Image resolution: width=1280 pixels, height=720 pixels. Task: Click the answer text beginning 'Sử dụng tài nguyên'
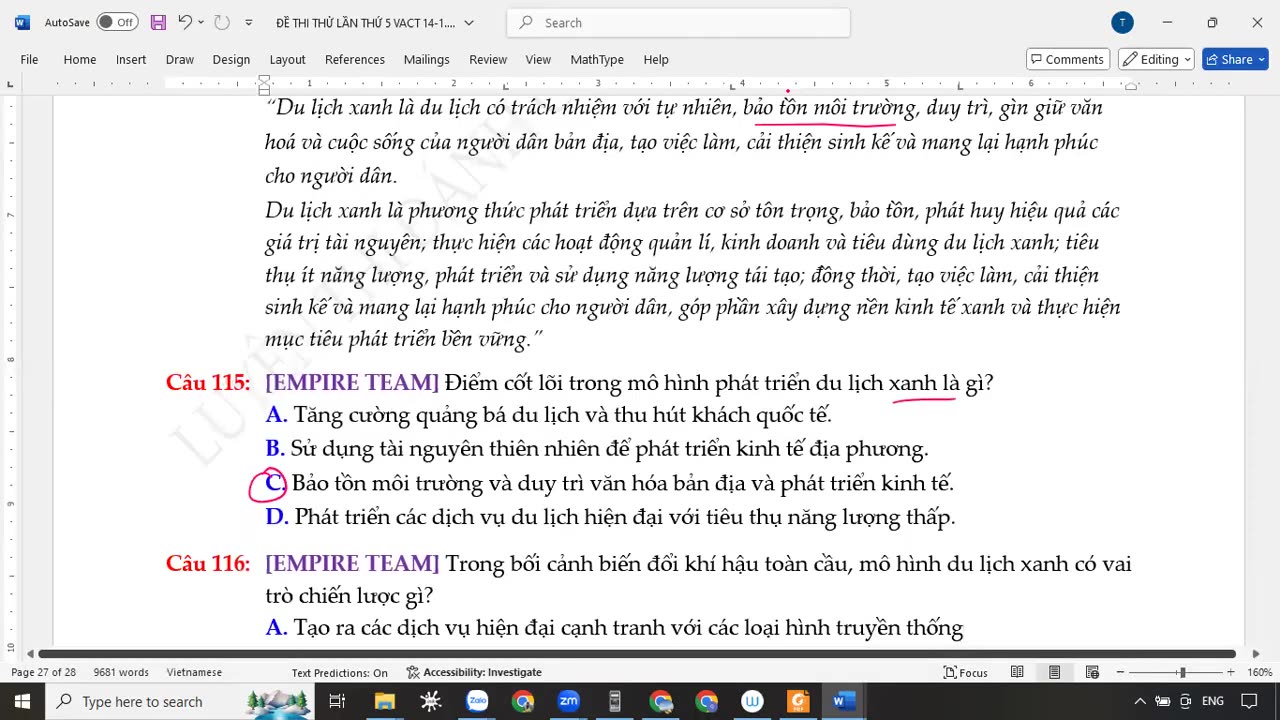click(610, 449)
